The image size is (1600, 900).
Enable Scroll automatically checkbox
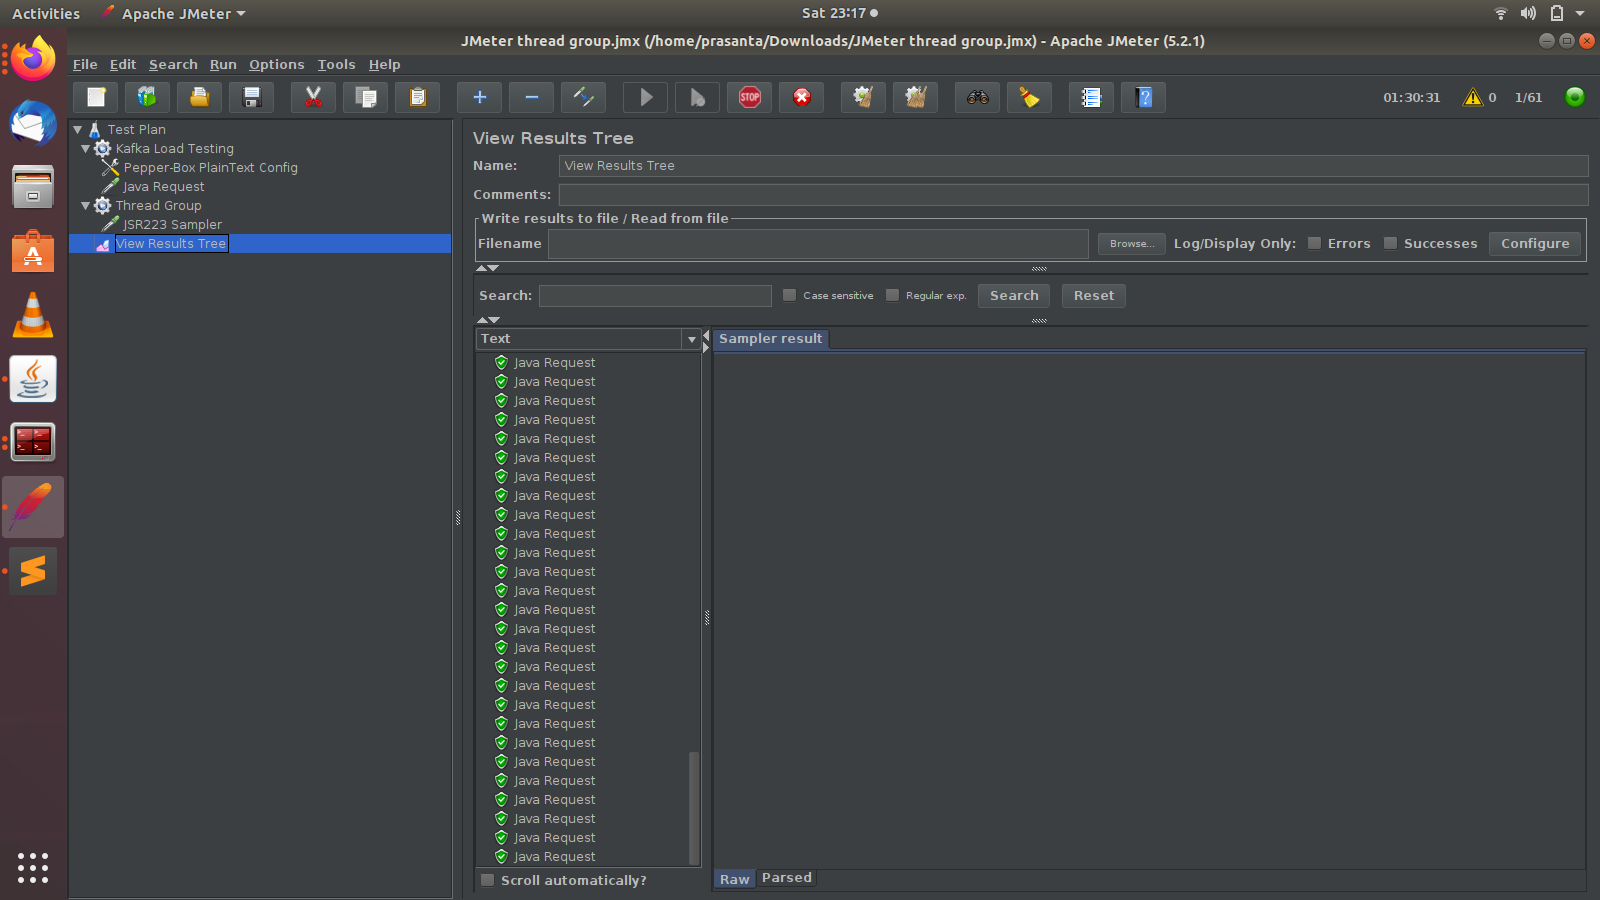click(x=487, y=880)
